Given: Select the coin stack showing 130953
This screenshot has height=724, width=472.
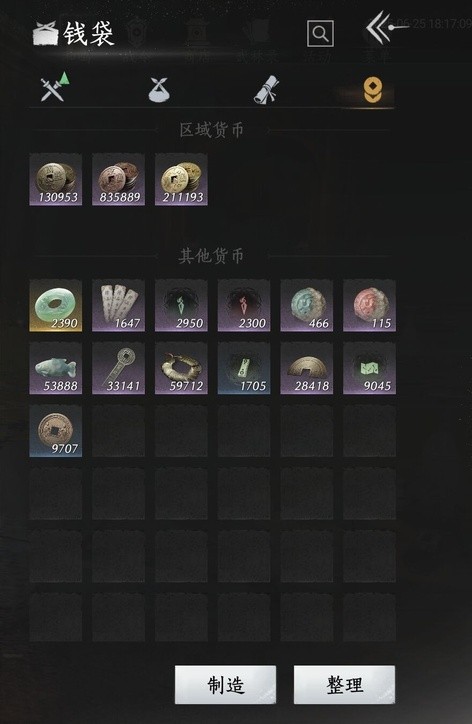Looking at the screenshot, I should [x=56, y=180].
